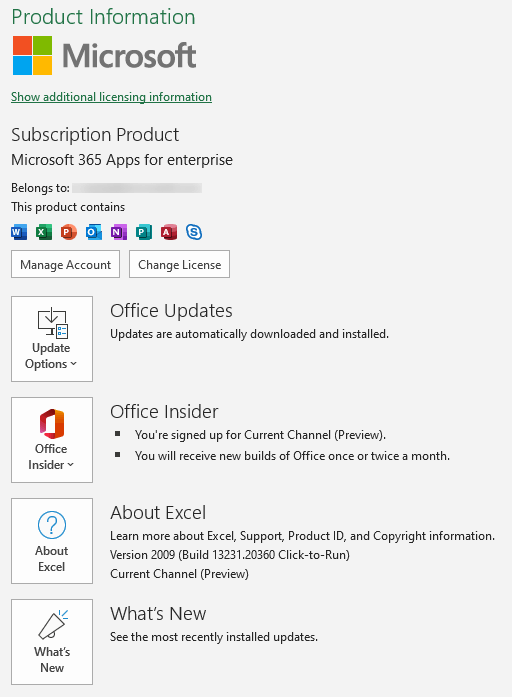
Task: Click the Excel app icon
Action: (44, 232)
